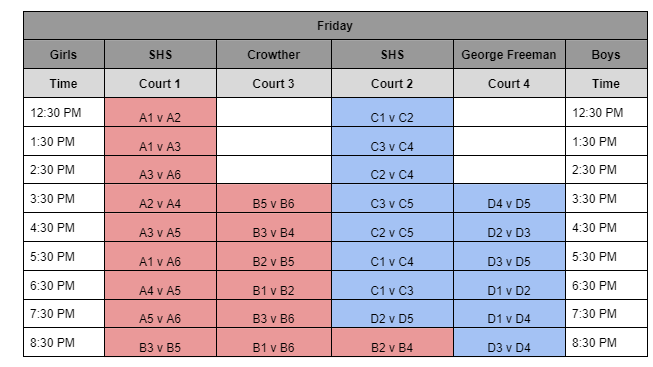Select the red B2 v B4 cell
This screenshot has width=653, height=367.
coord(392,342)
